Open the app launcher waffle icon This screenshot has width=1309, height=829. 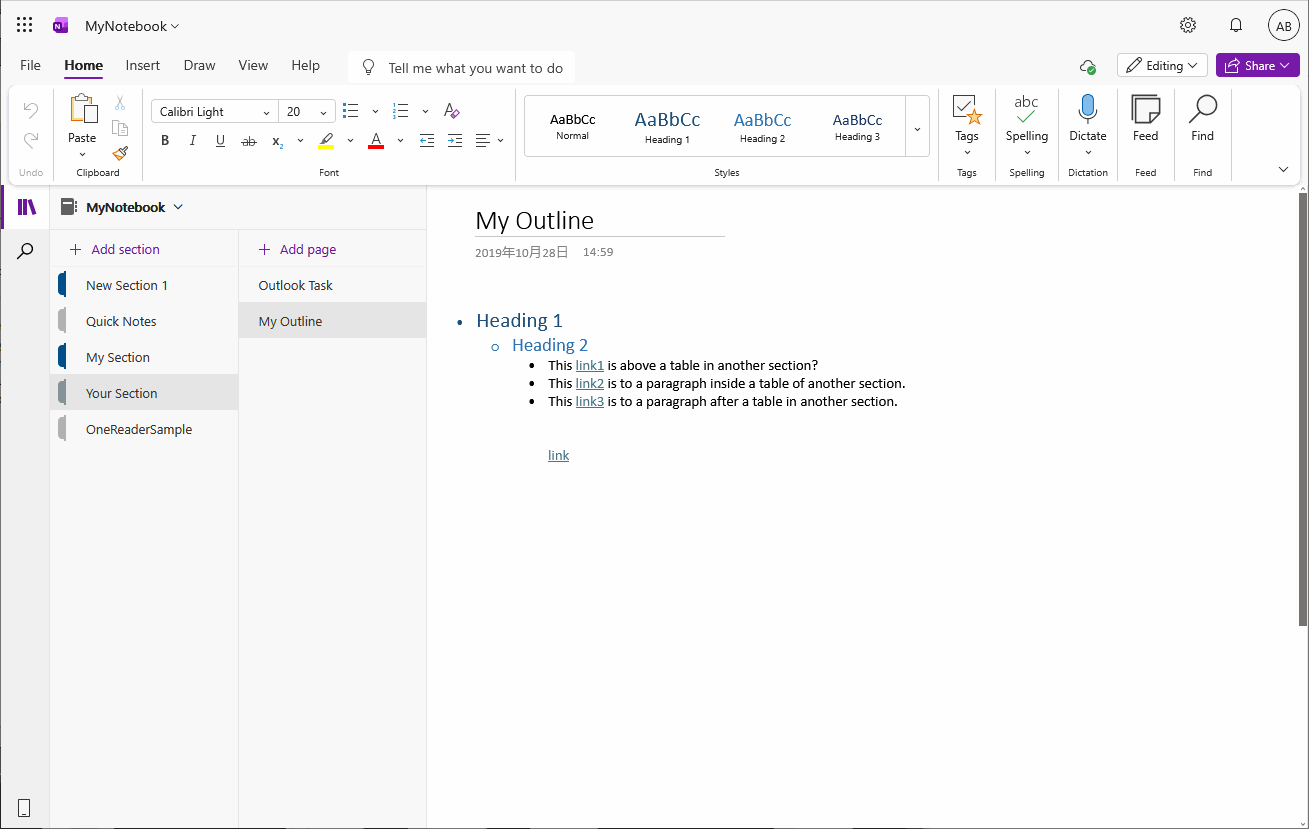[25, 26]
